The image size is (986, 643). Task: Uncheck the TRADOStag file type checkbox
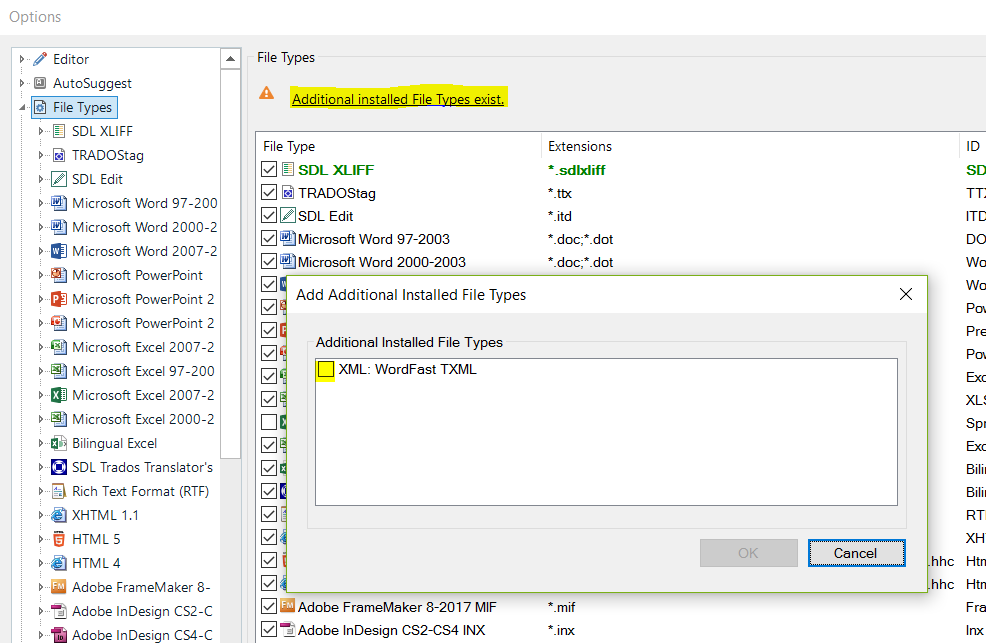(x=269, y=192)
